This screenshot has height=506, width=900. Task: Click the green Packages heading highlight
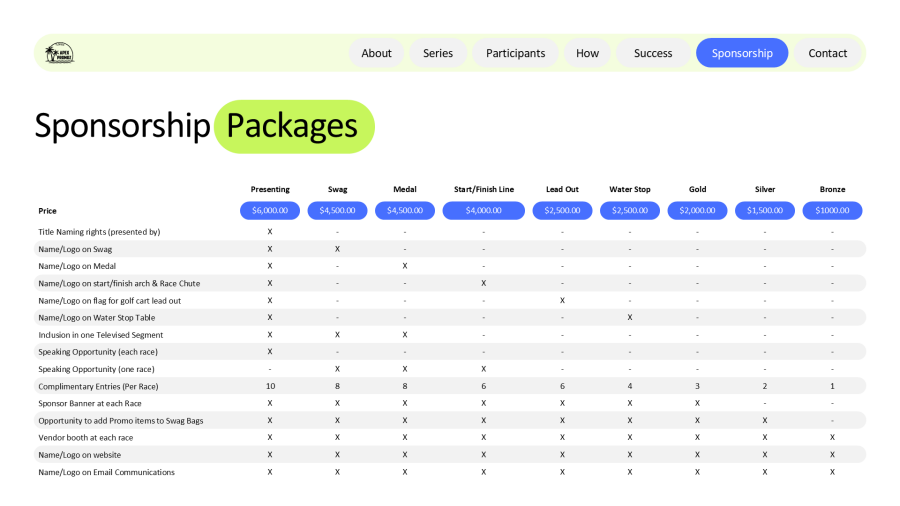(x=293, y=126)
